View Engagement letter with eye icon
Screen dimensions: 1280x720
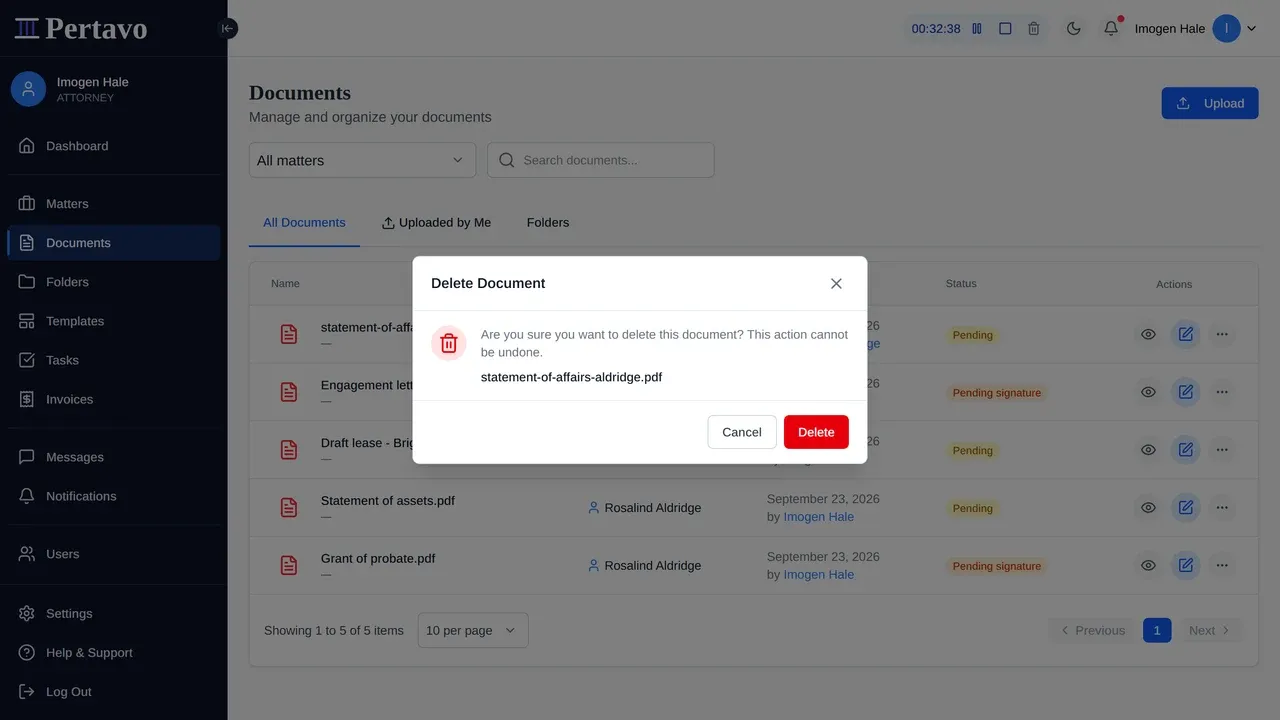coord(1148,393)
